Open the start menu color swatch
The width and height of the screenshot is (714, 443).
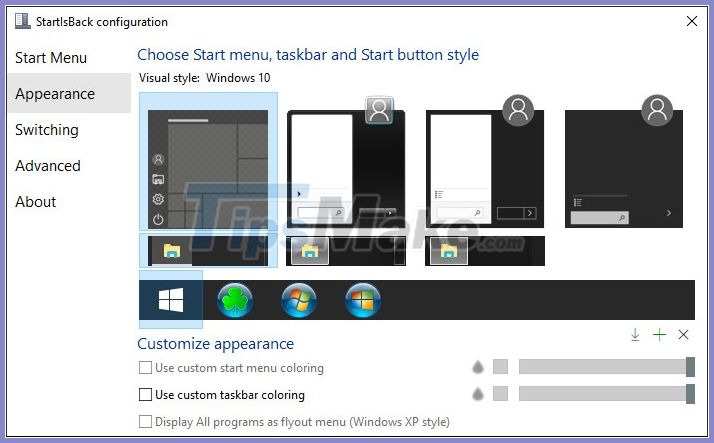500,367
